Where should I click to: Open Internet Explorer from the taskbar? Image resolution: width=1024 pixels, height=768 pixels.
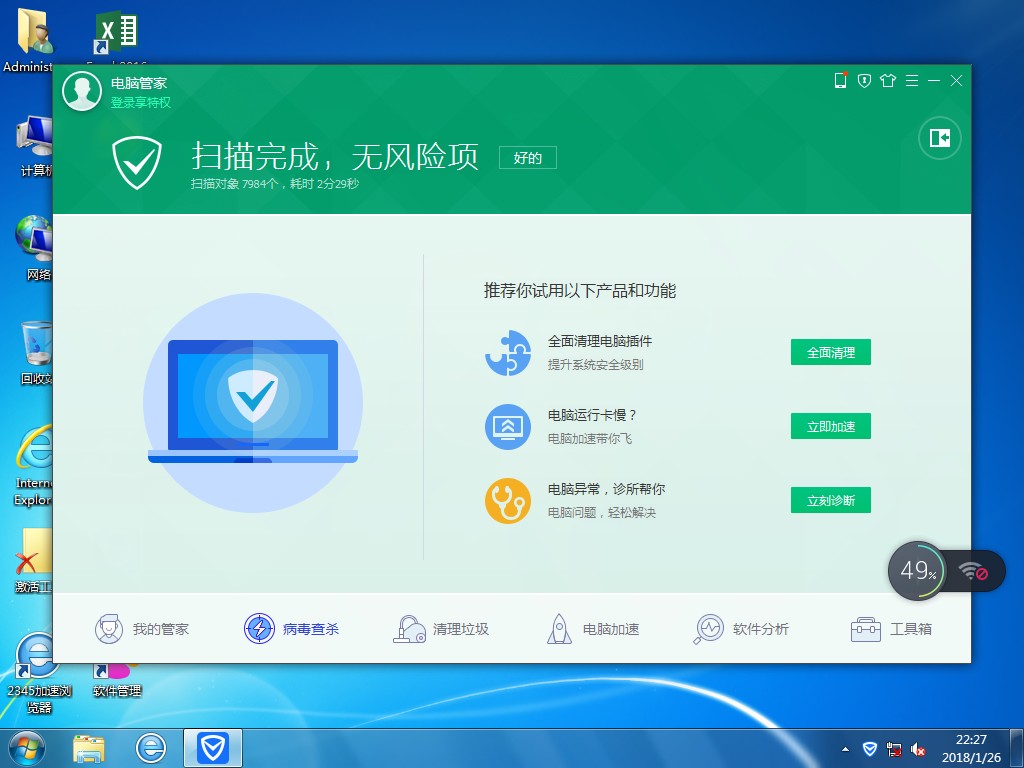[151, 748]
